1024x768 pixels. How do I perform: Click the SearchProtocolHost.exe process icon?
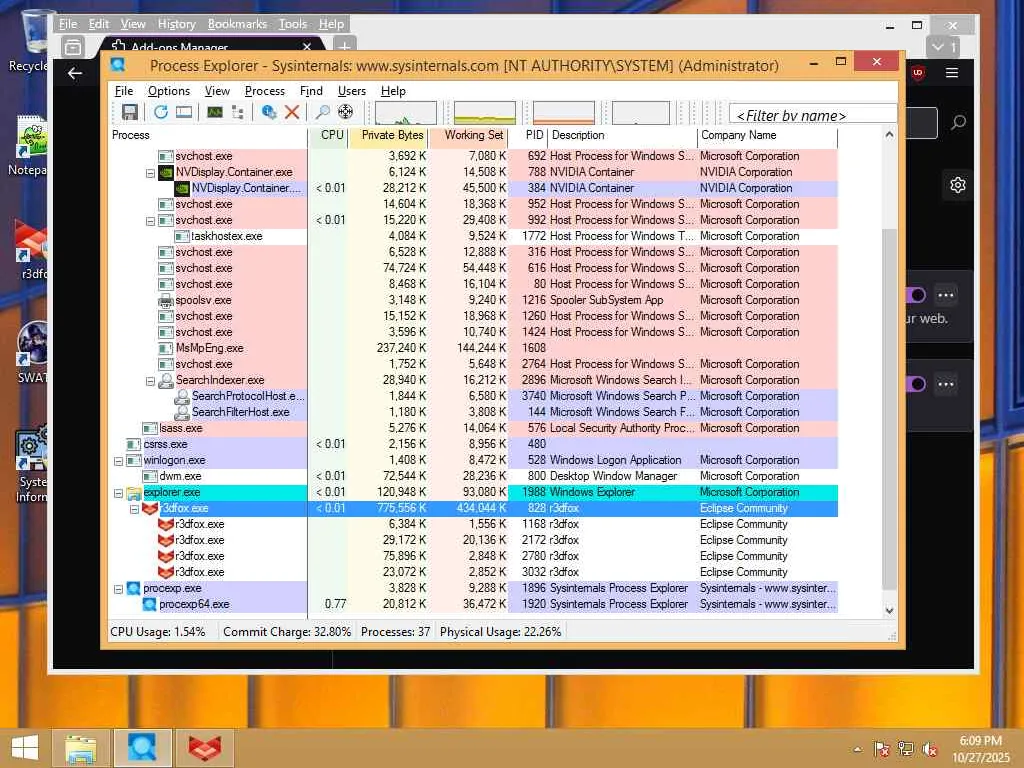tap(182, 396)
